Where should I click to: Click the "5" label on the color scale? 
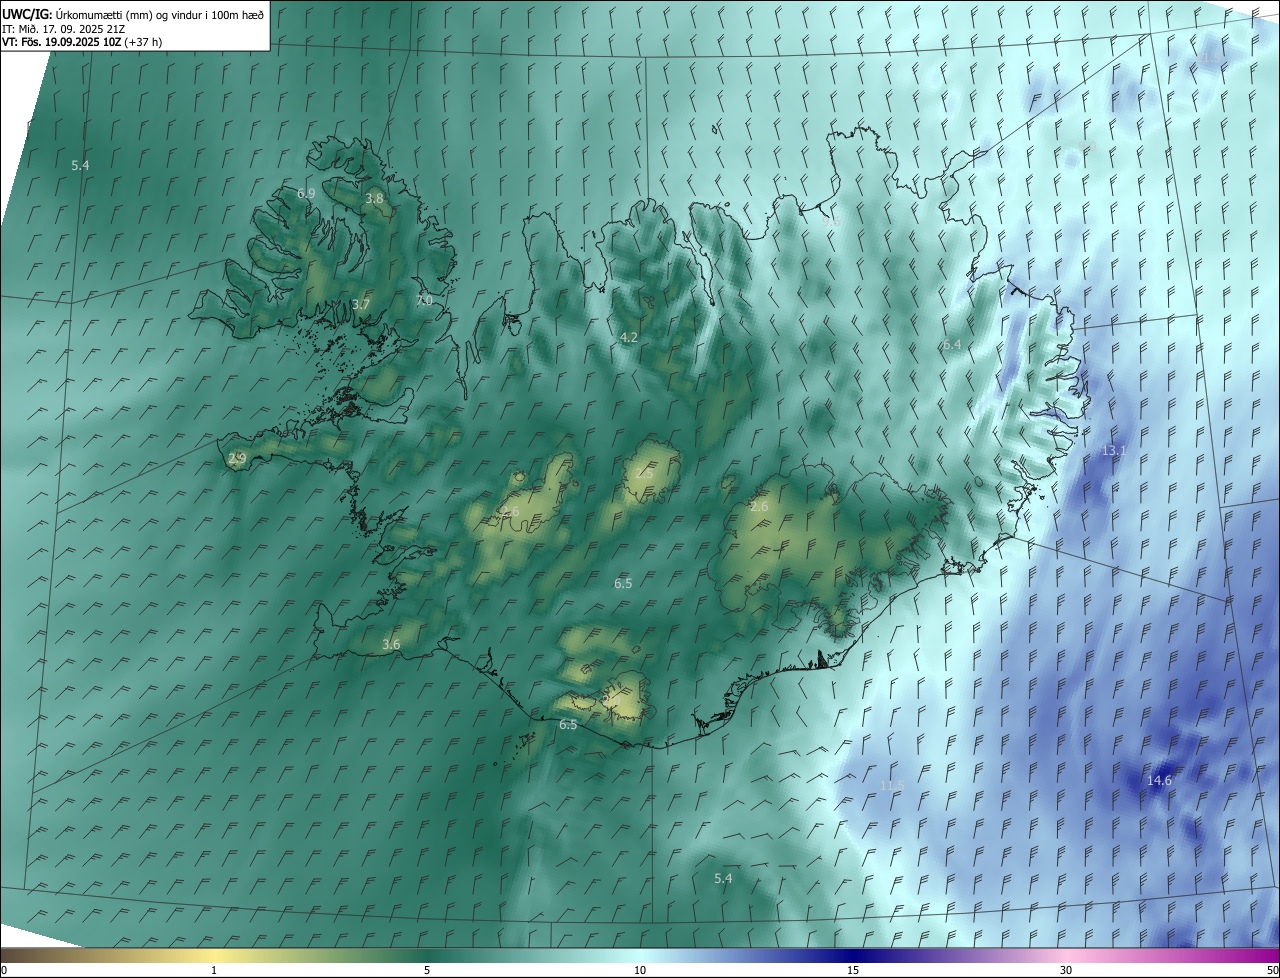point(427,970)
